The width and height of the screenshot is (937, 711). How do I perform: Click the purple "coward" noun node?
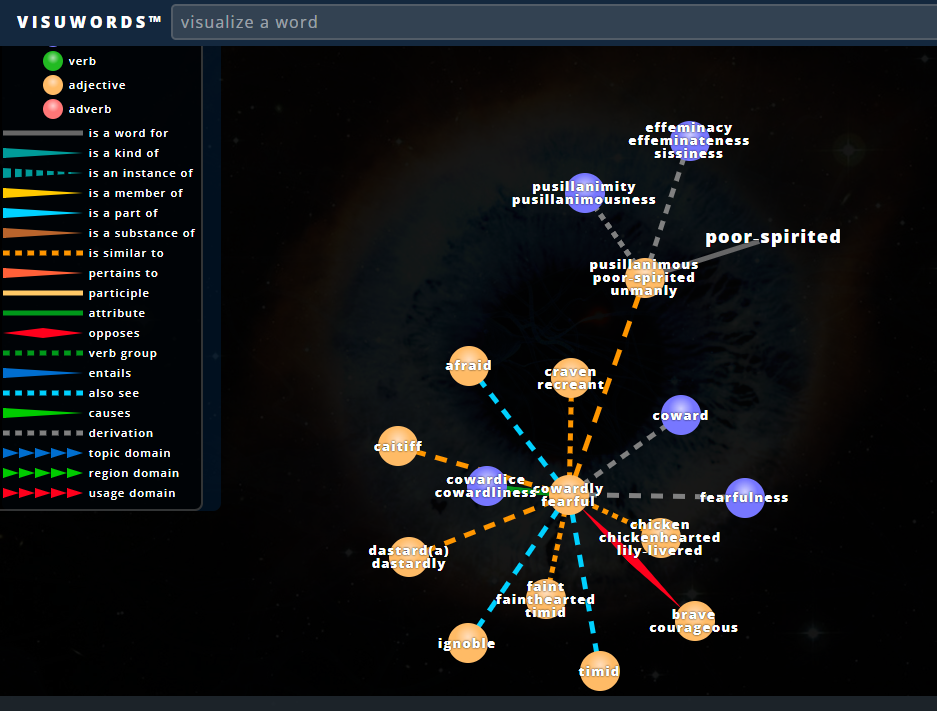[680, 415]
